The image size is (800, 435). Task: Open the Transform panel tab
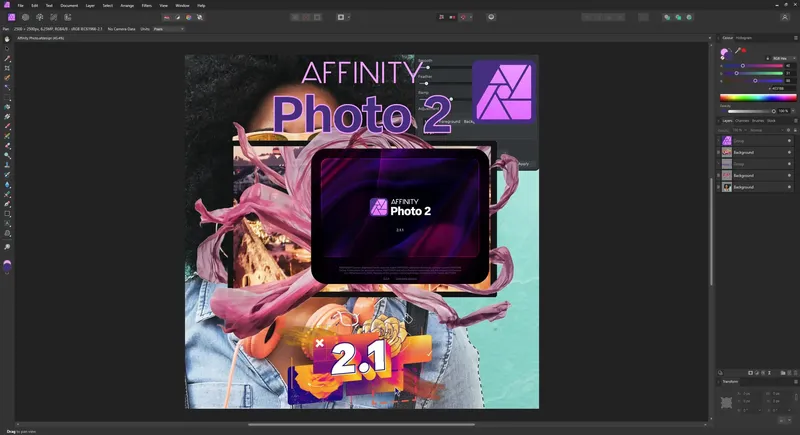click(730, 381)
